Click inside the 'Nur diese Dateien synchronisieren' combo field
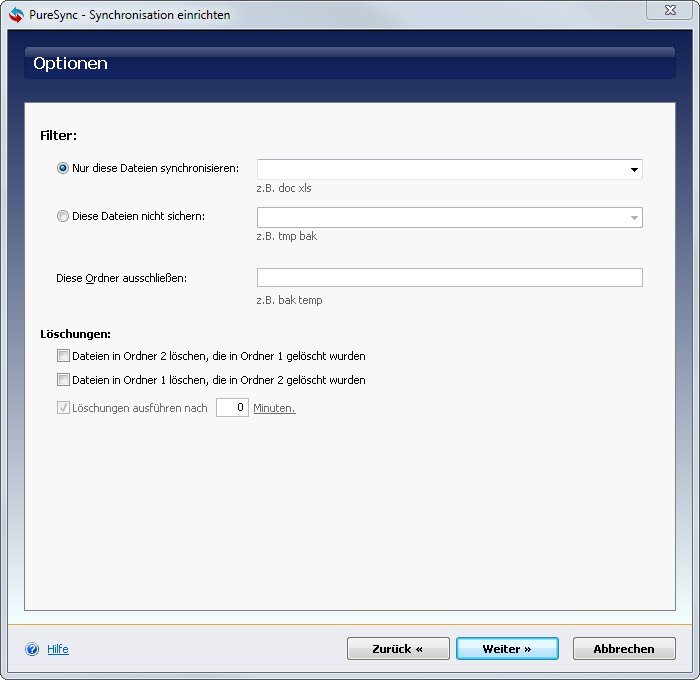The width and height of the screenshot is (700, 680). click(x=440, y=170)
